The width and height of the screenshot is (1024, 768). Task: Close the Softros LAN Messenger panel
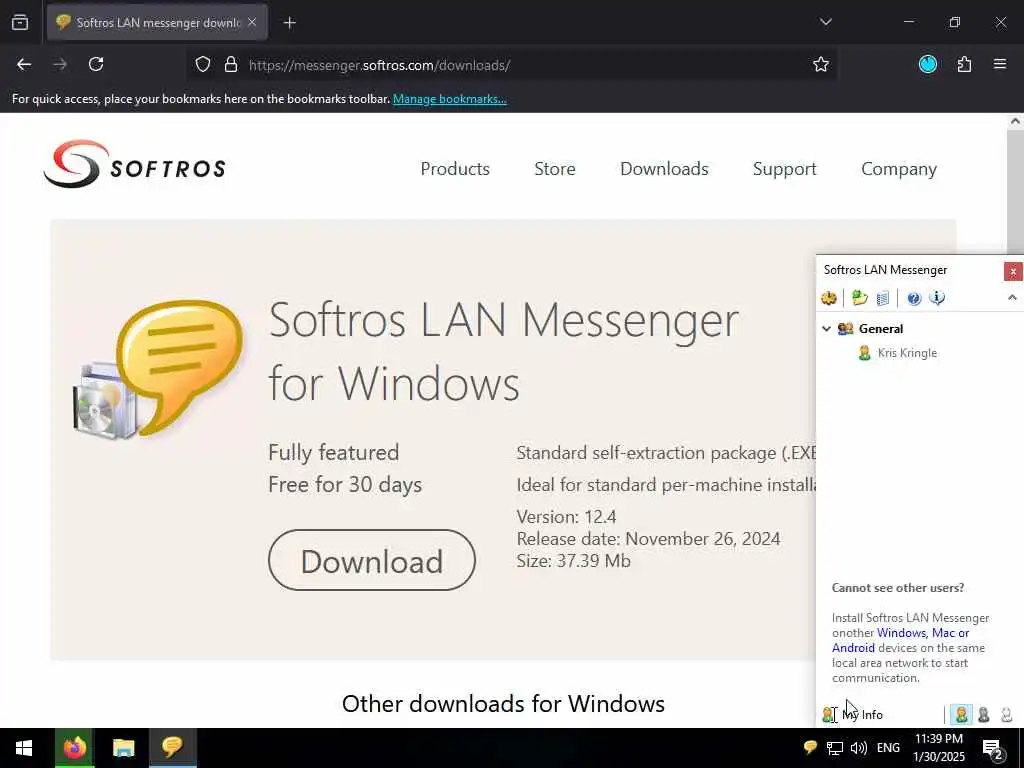click(x=1013, y=271)
